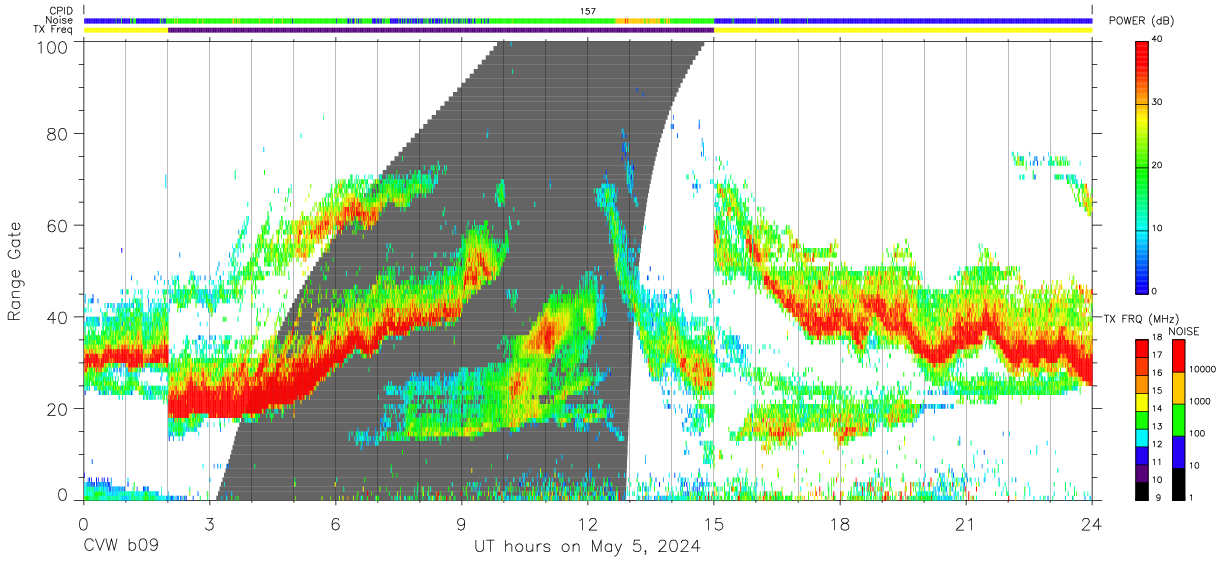Viewport: 1228px width, 567px height.
Task: Click the 40 range gate y-axis label
Action: coord(57,317)
